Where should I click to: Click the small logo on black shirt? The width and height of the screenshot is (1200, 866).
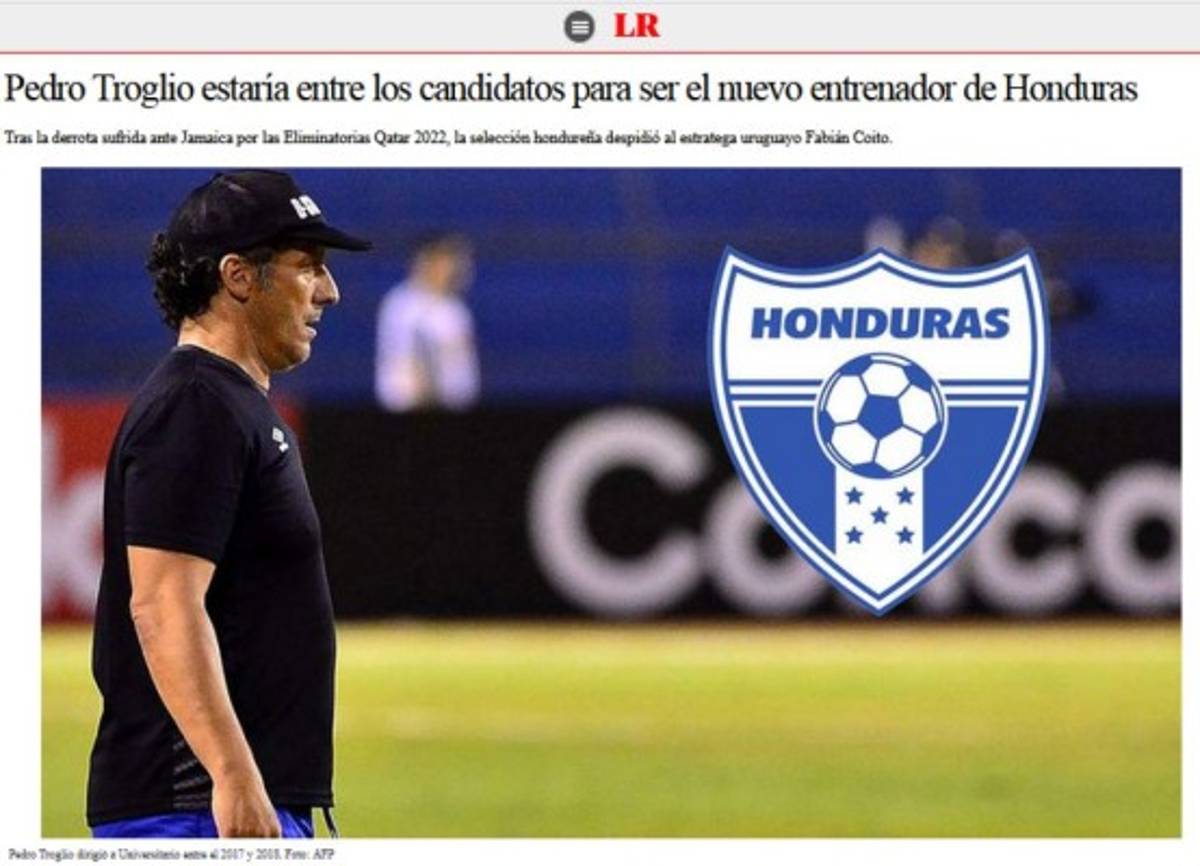pos(280,438)
